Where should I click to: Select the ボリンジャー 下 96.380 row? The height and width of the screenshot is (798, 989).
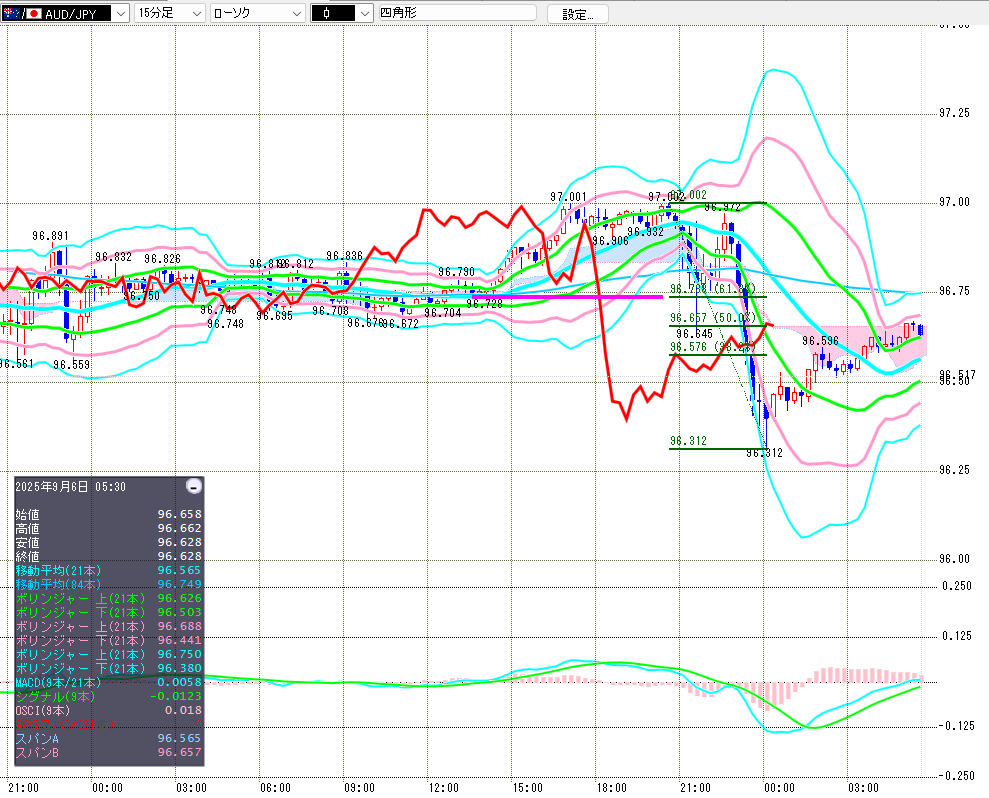click(x=108, y=668)
